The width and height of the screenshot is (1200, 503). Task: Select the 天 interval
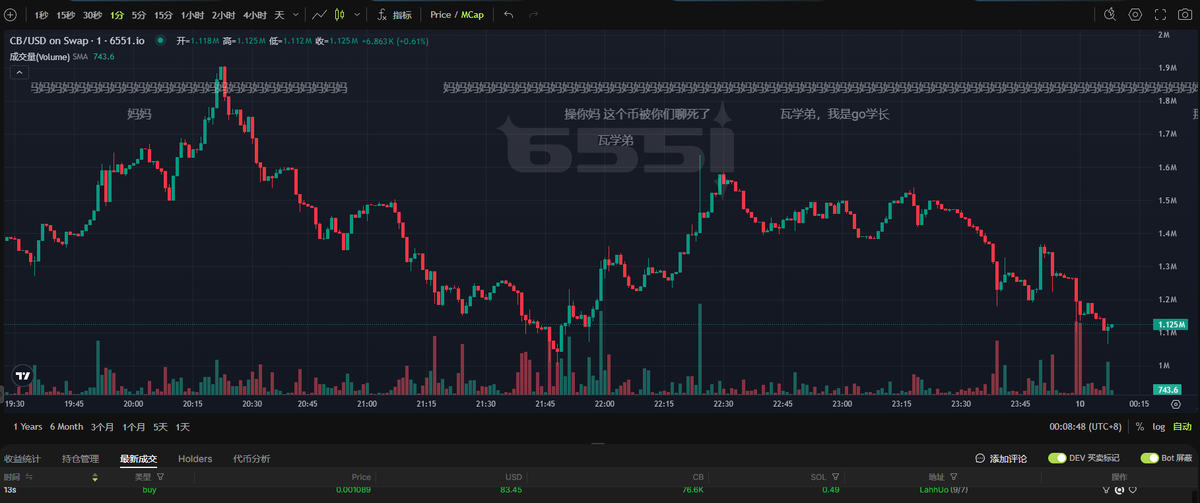click(279, 15)
